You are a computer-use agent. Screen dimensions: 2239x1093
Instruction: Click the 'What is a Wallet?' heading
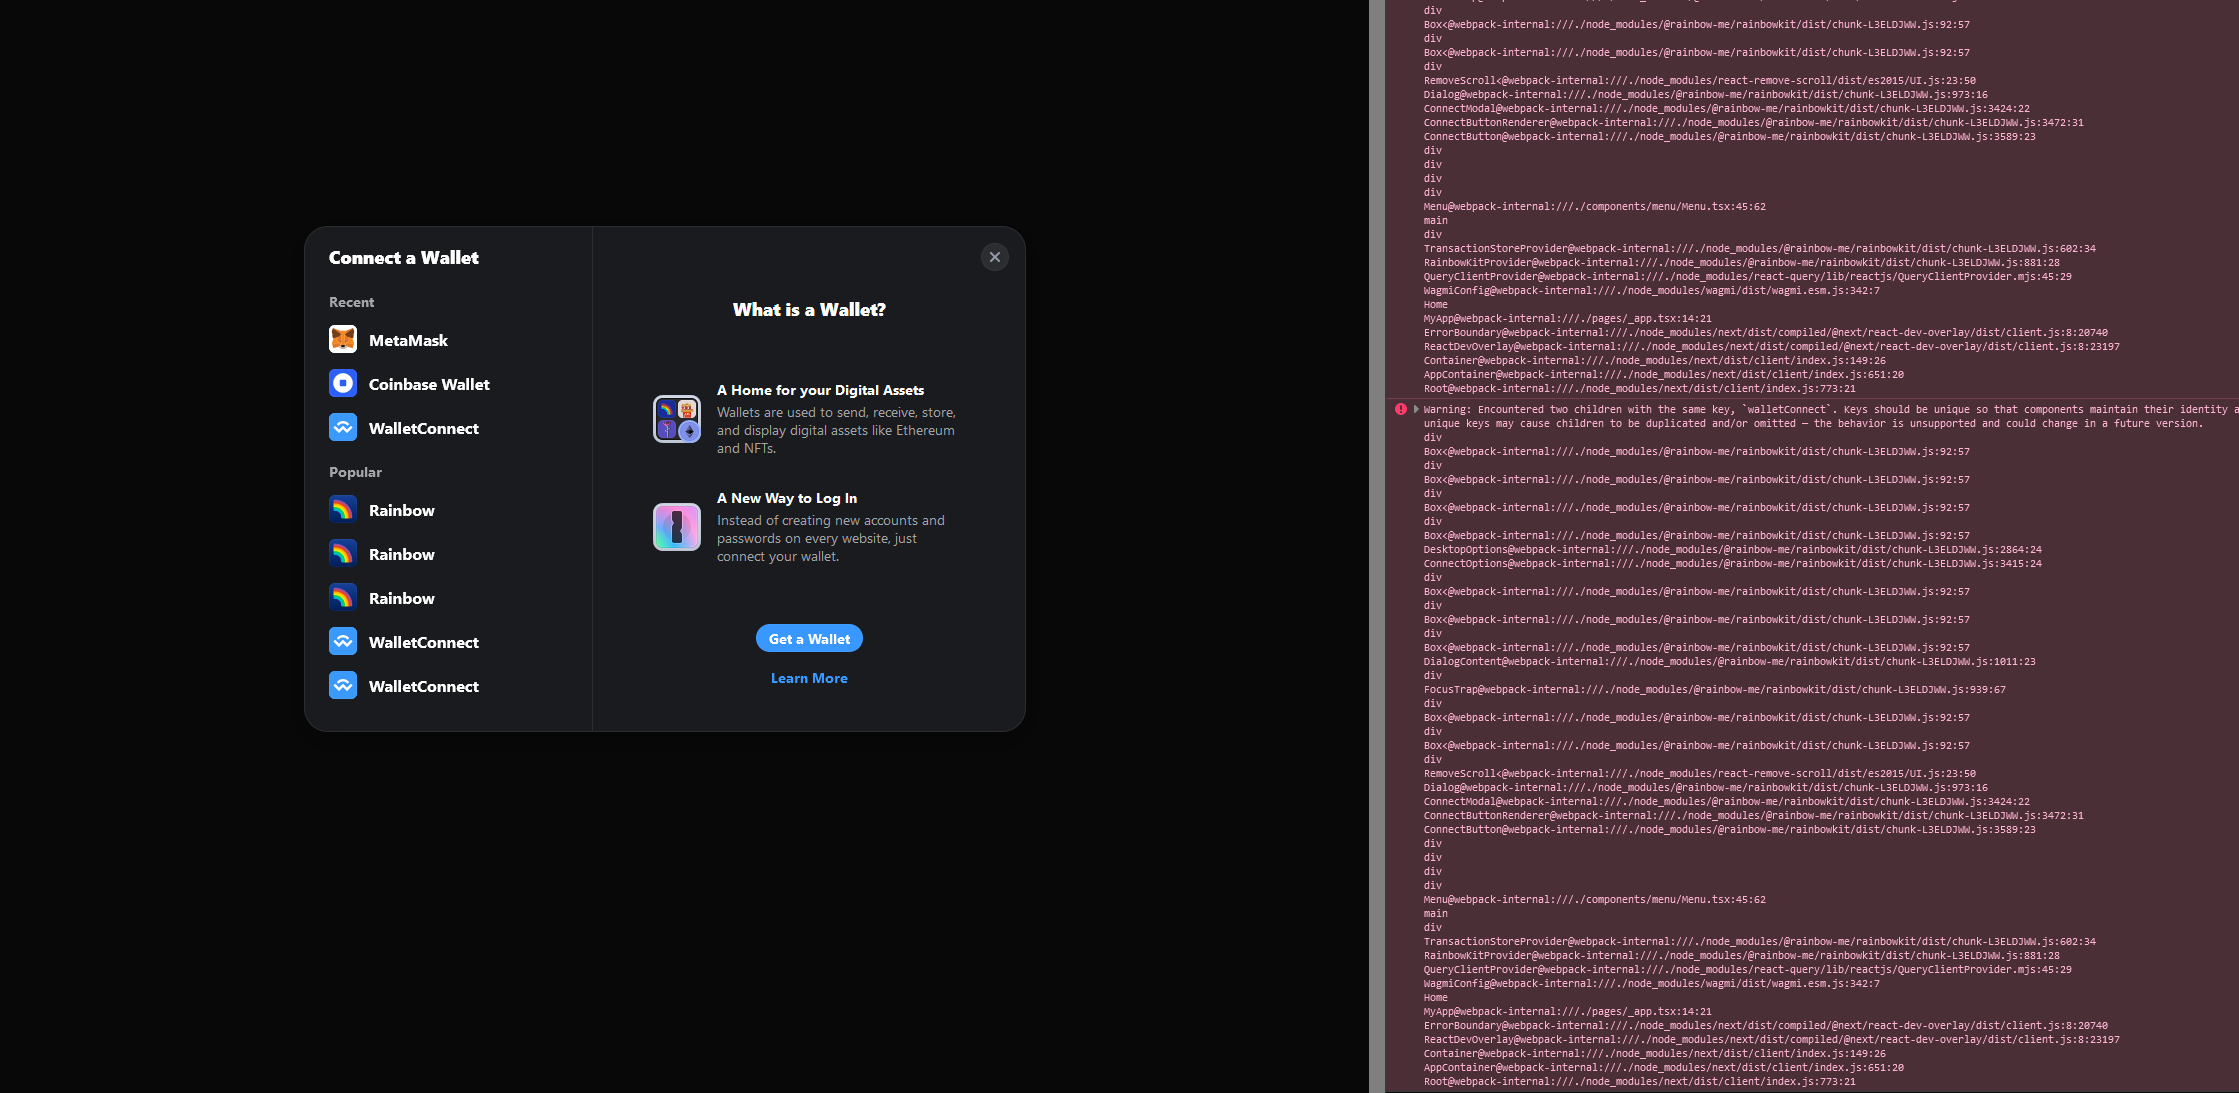809,310
